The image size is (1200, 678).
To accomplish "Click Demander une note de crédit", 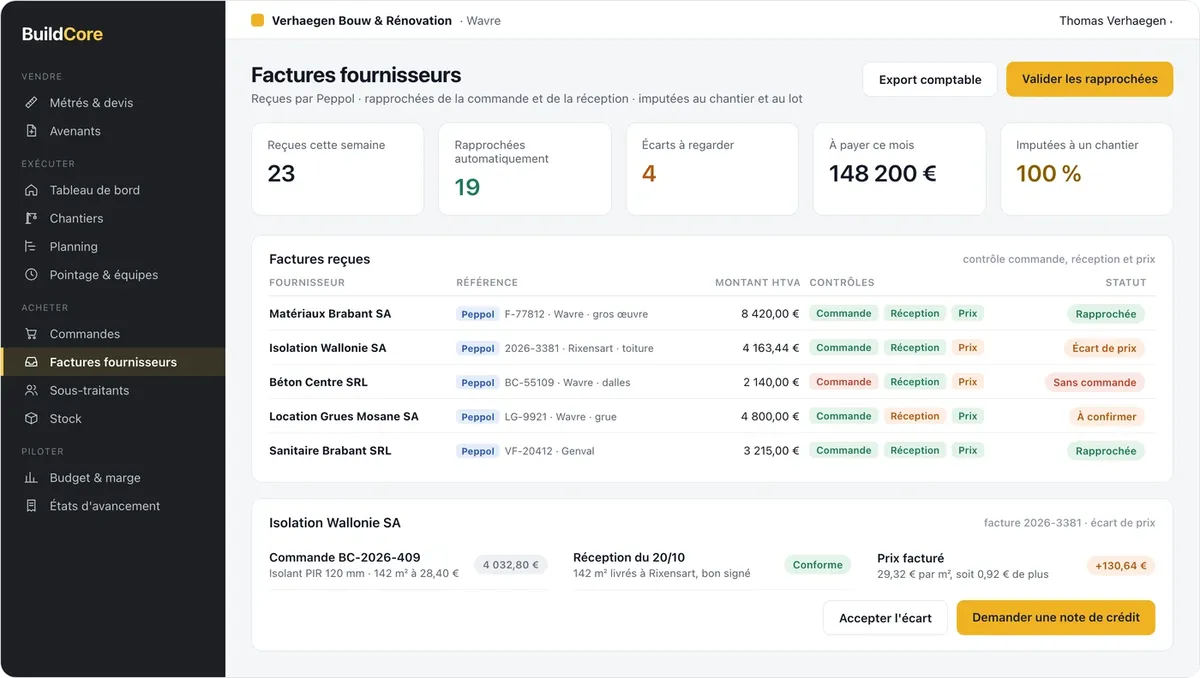I will pyautogui.click(x=1056, y=618).
